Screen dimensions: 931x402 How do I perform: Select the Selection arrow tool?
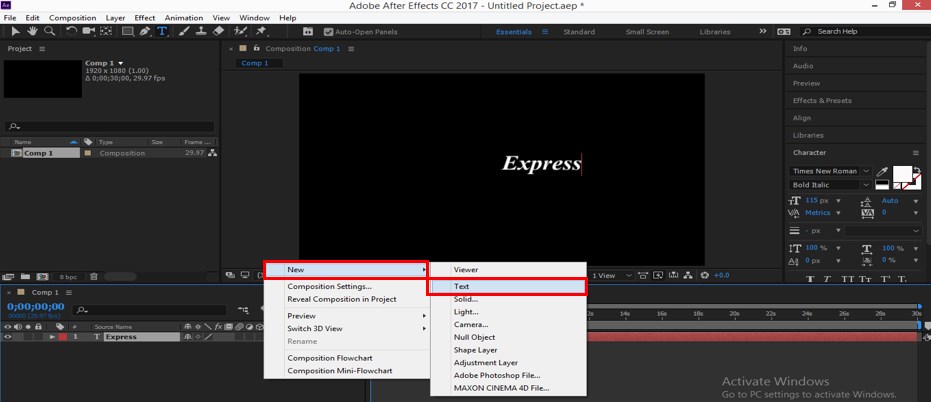click(16, 31)
